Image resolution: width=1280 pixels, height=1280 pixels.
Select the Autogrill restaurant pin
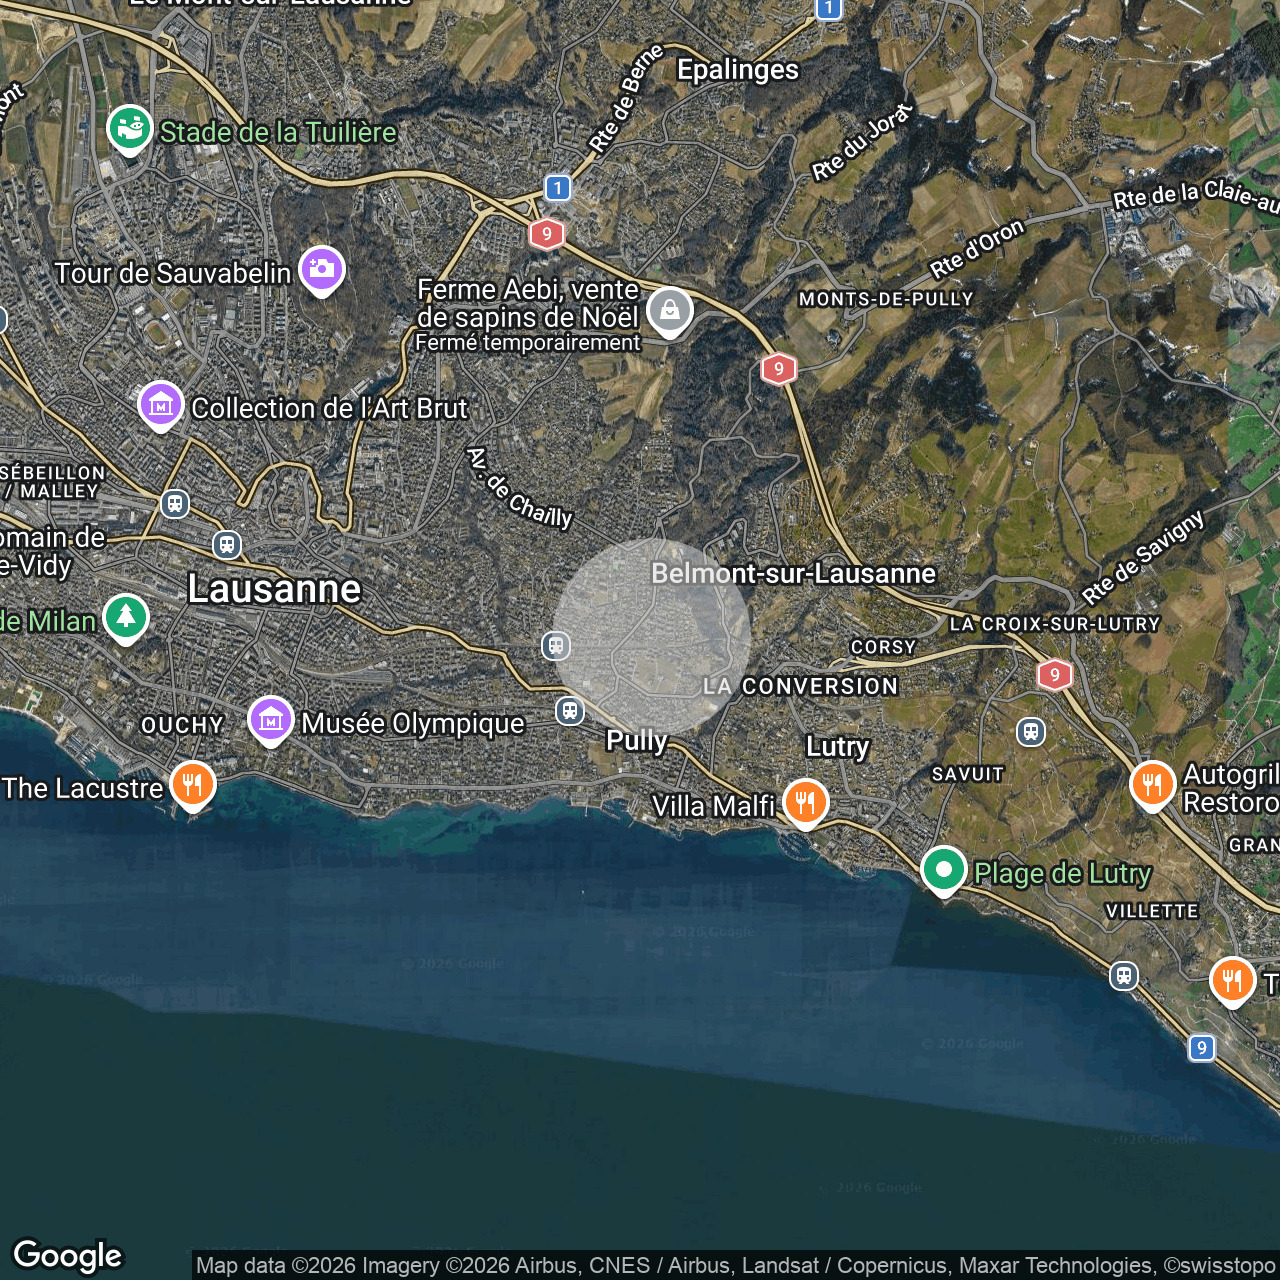(1152, 785)
